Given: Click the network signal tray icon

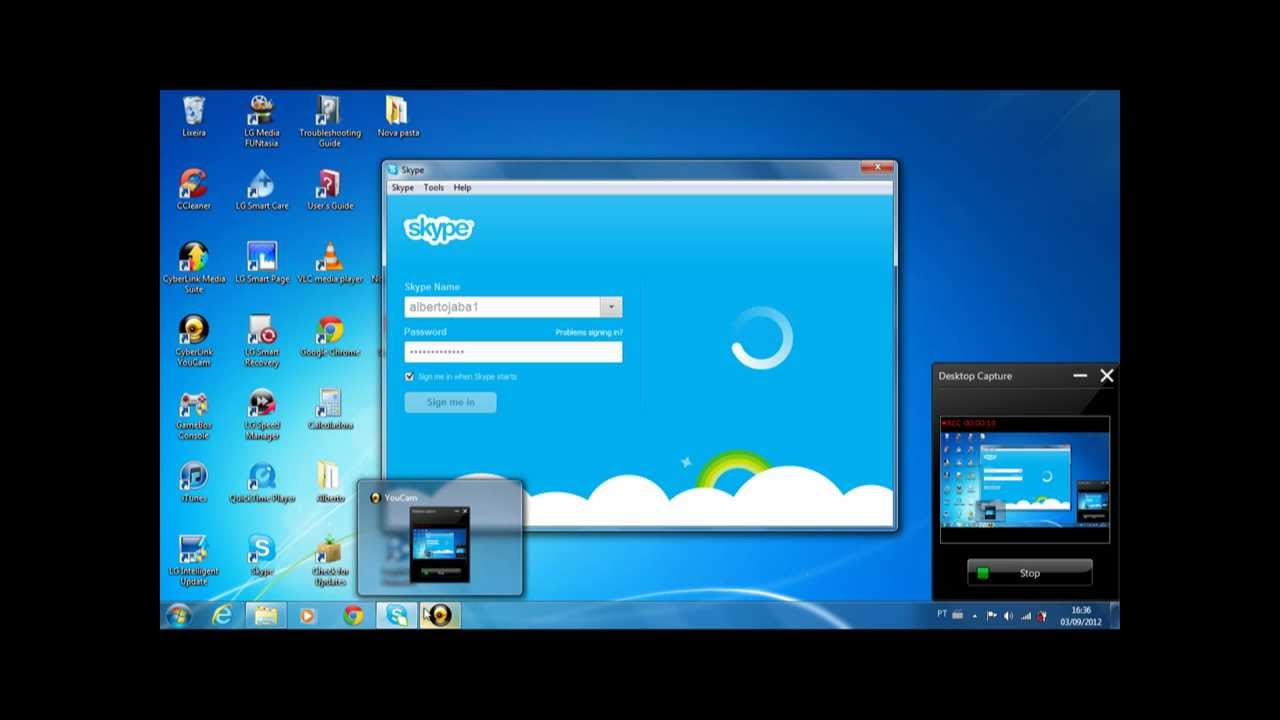Looking at the screenshot, I should coord(1025,616).
